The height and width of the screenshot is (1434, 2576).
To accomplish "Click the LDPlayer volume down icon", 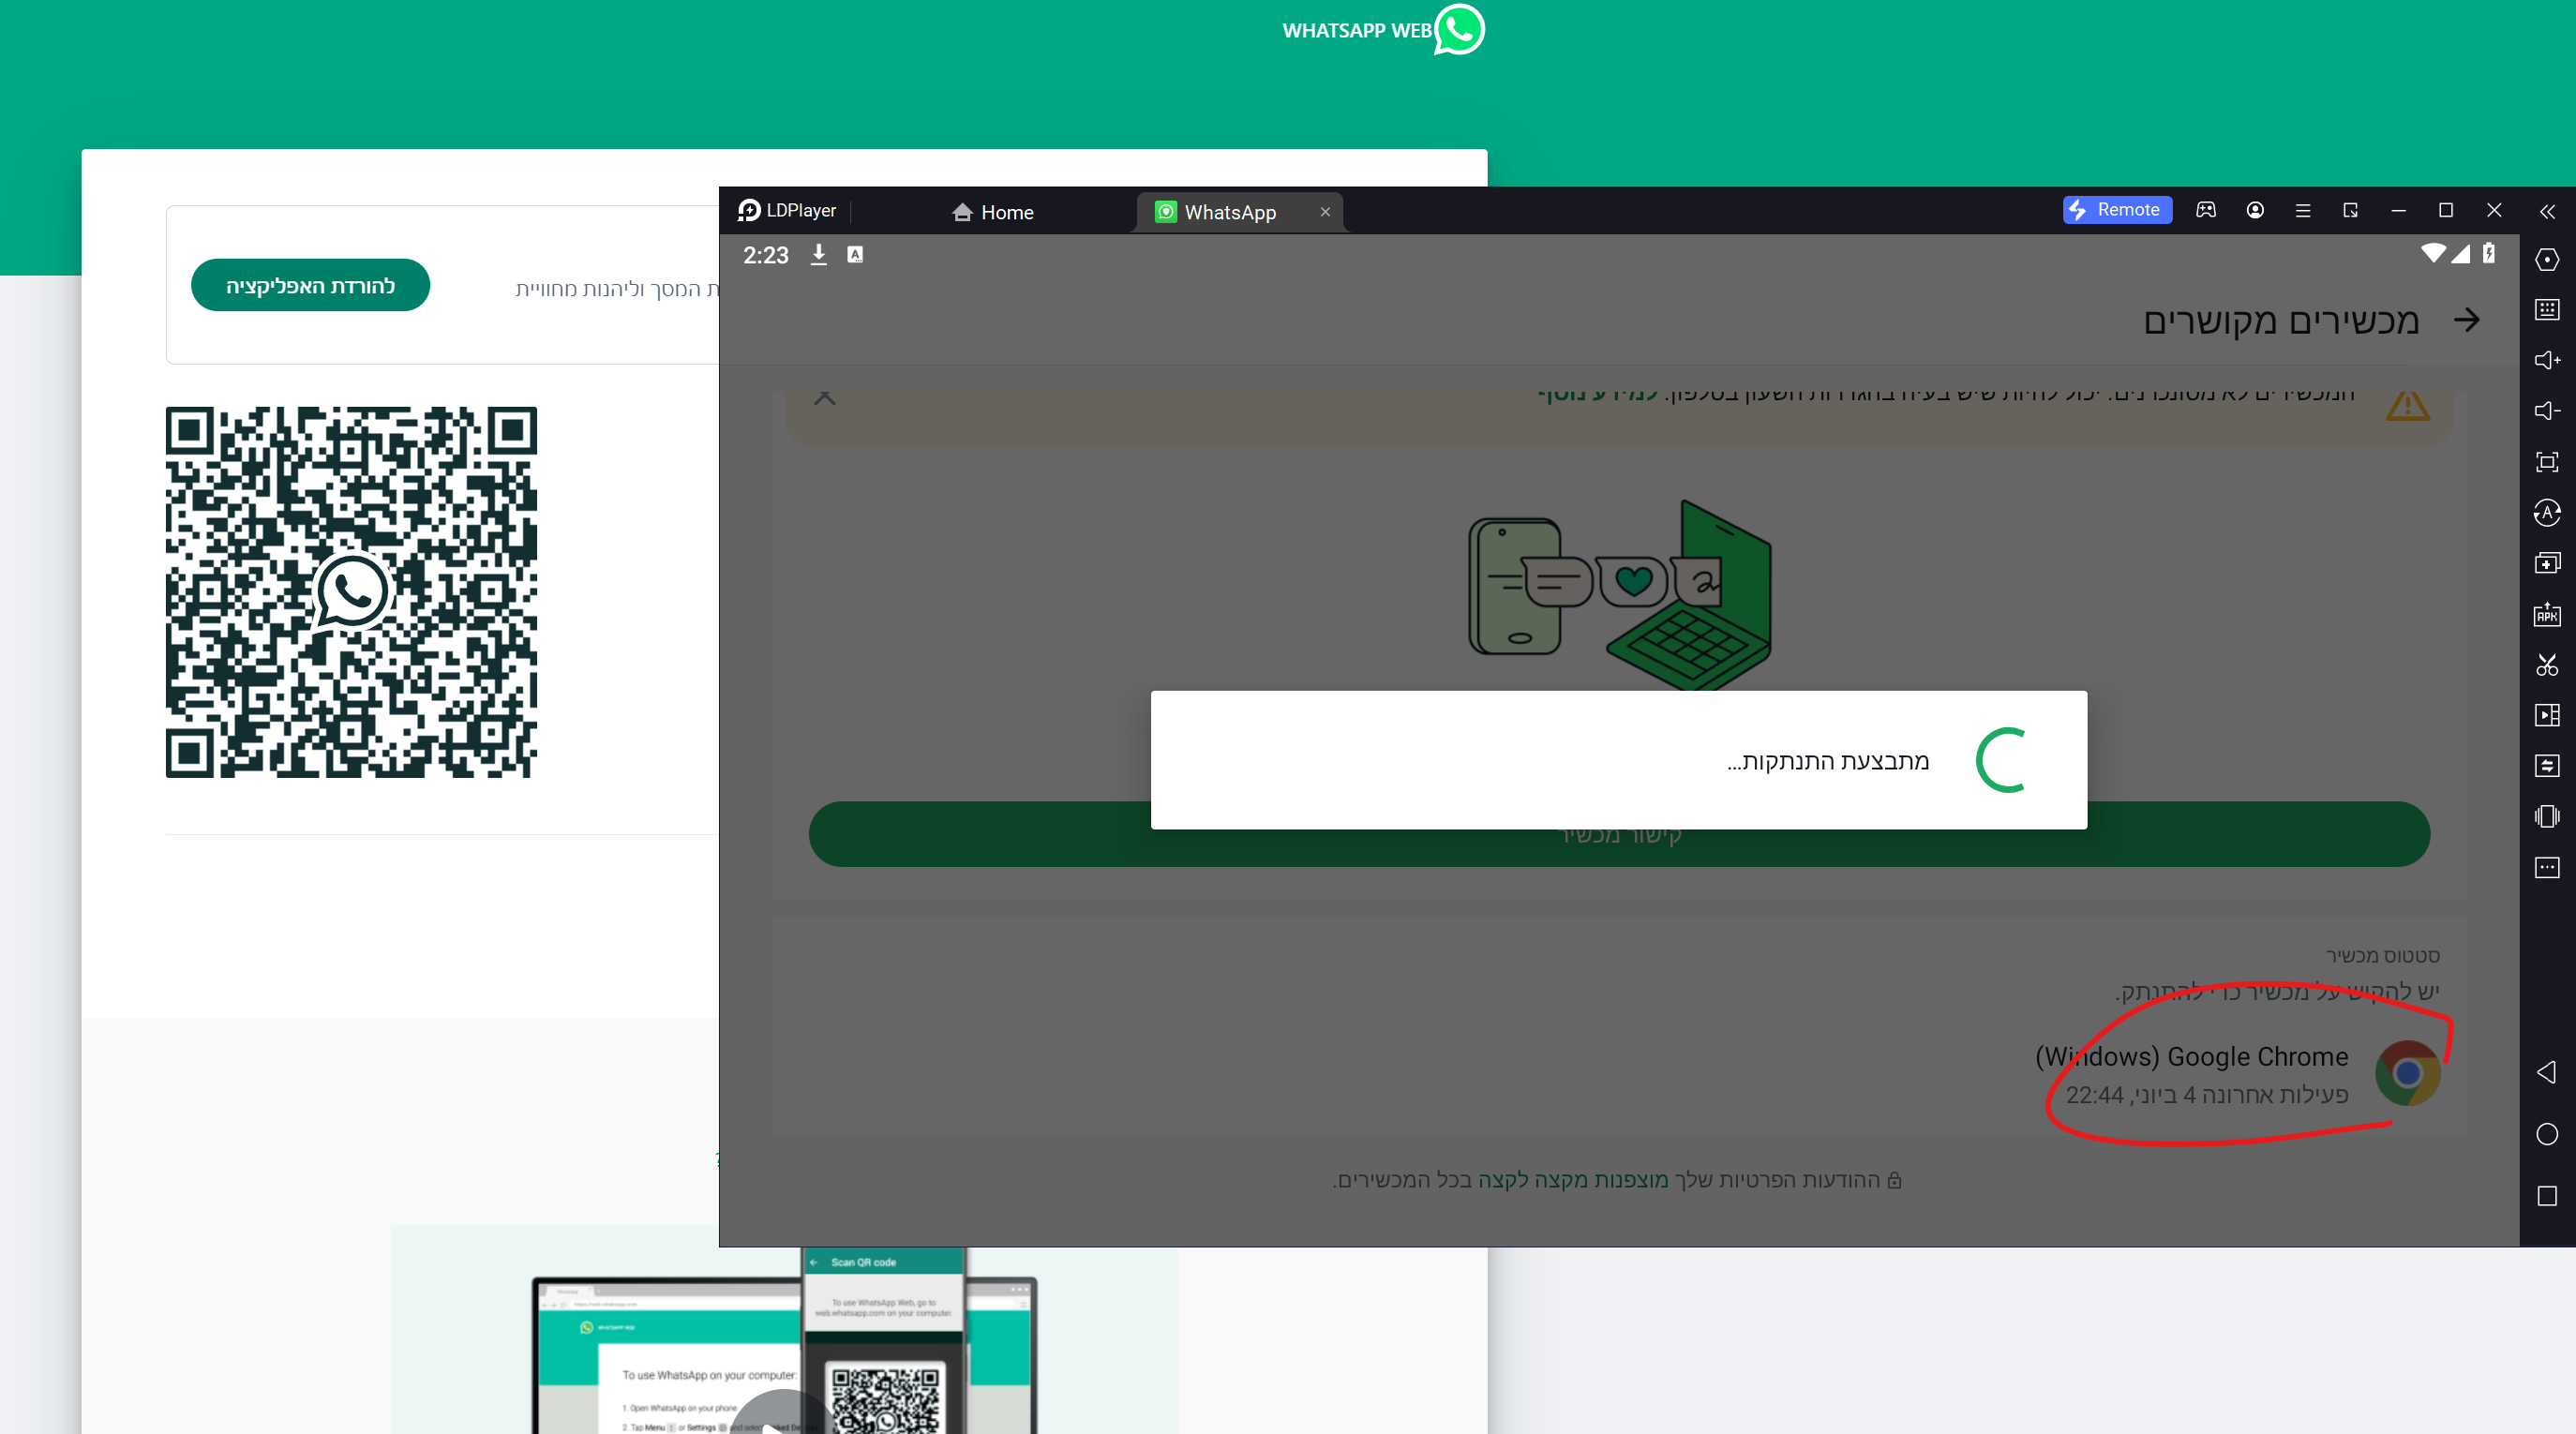I will 2546,411.
